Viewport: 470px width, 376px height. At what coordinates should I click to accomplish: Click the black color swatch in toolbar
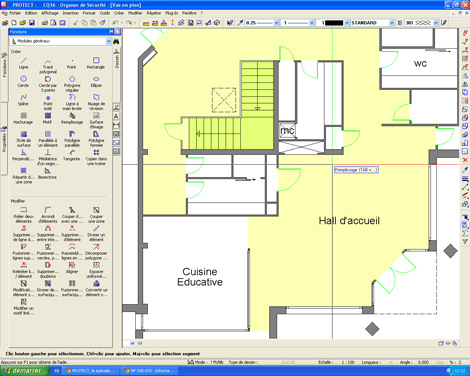pyautogui.click(x=334, y=23)
